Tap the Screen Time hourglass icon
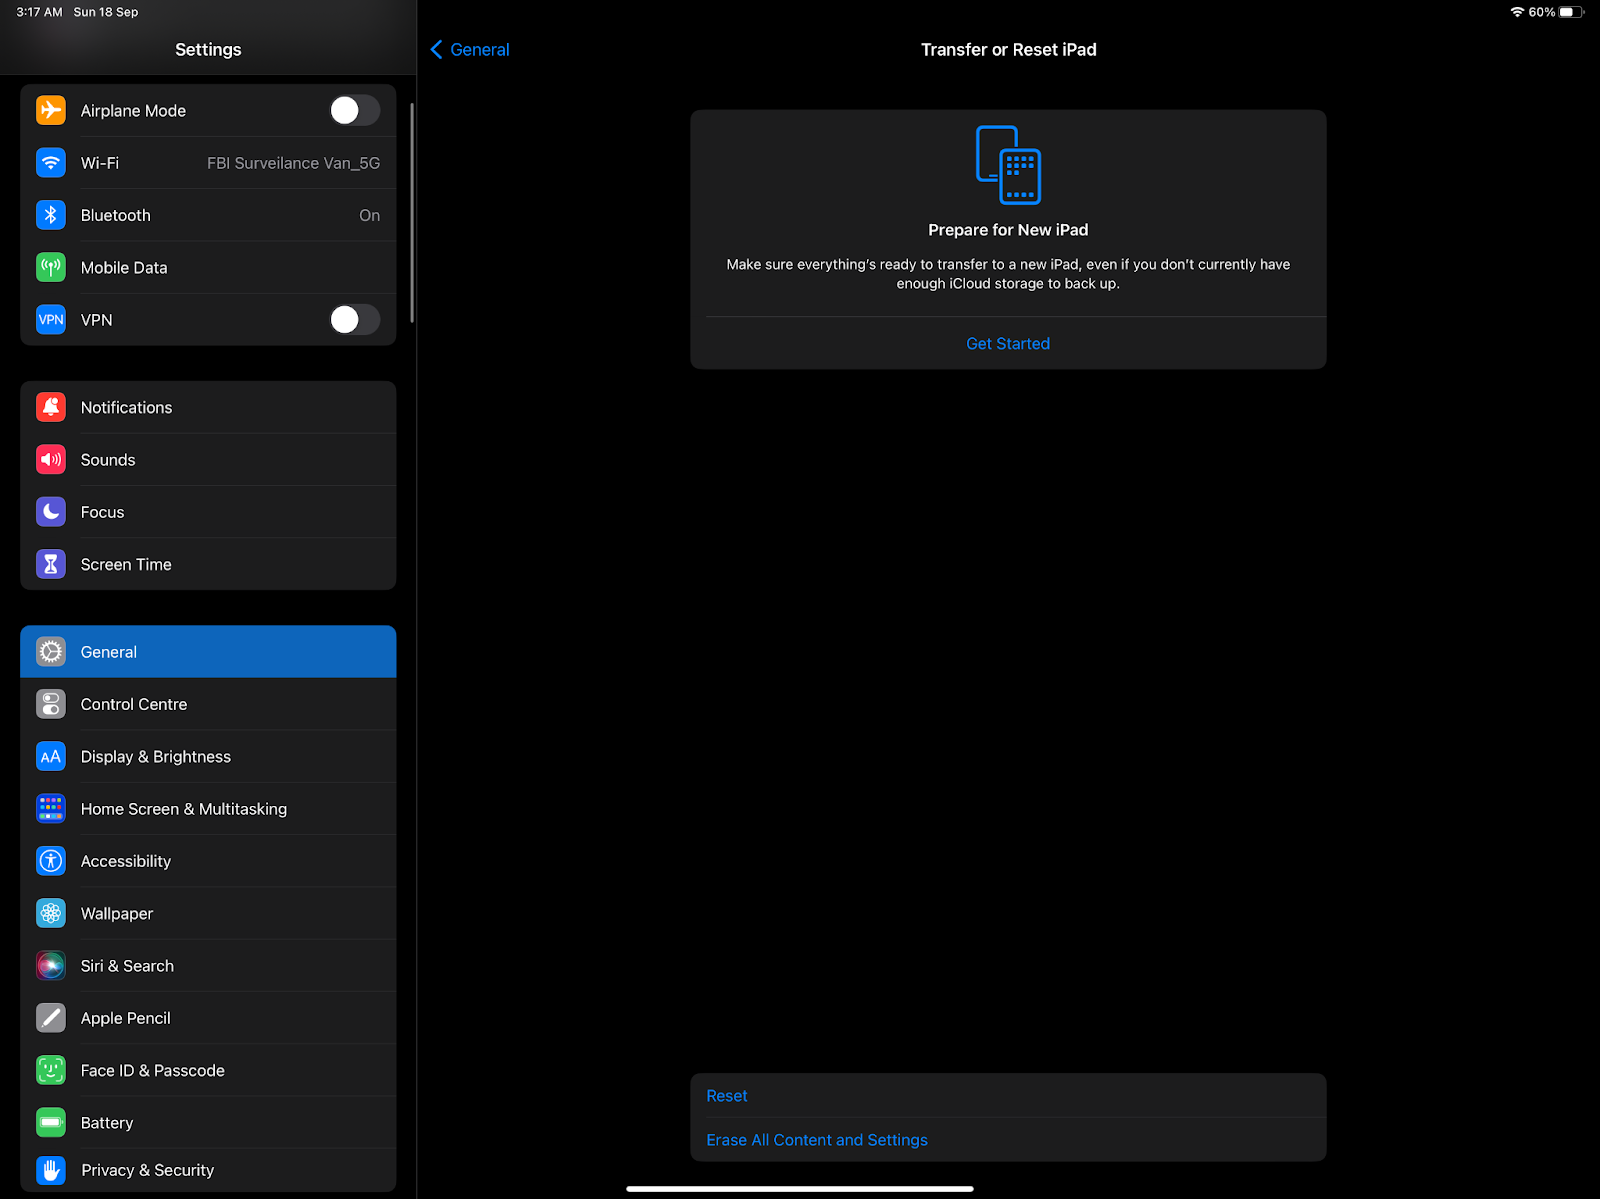Image resolution: width=1600 pixels, height=1199 pixels. (51, 564)
